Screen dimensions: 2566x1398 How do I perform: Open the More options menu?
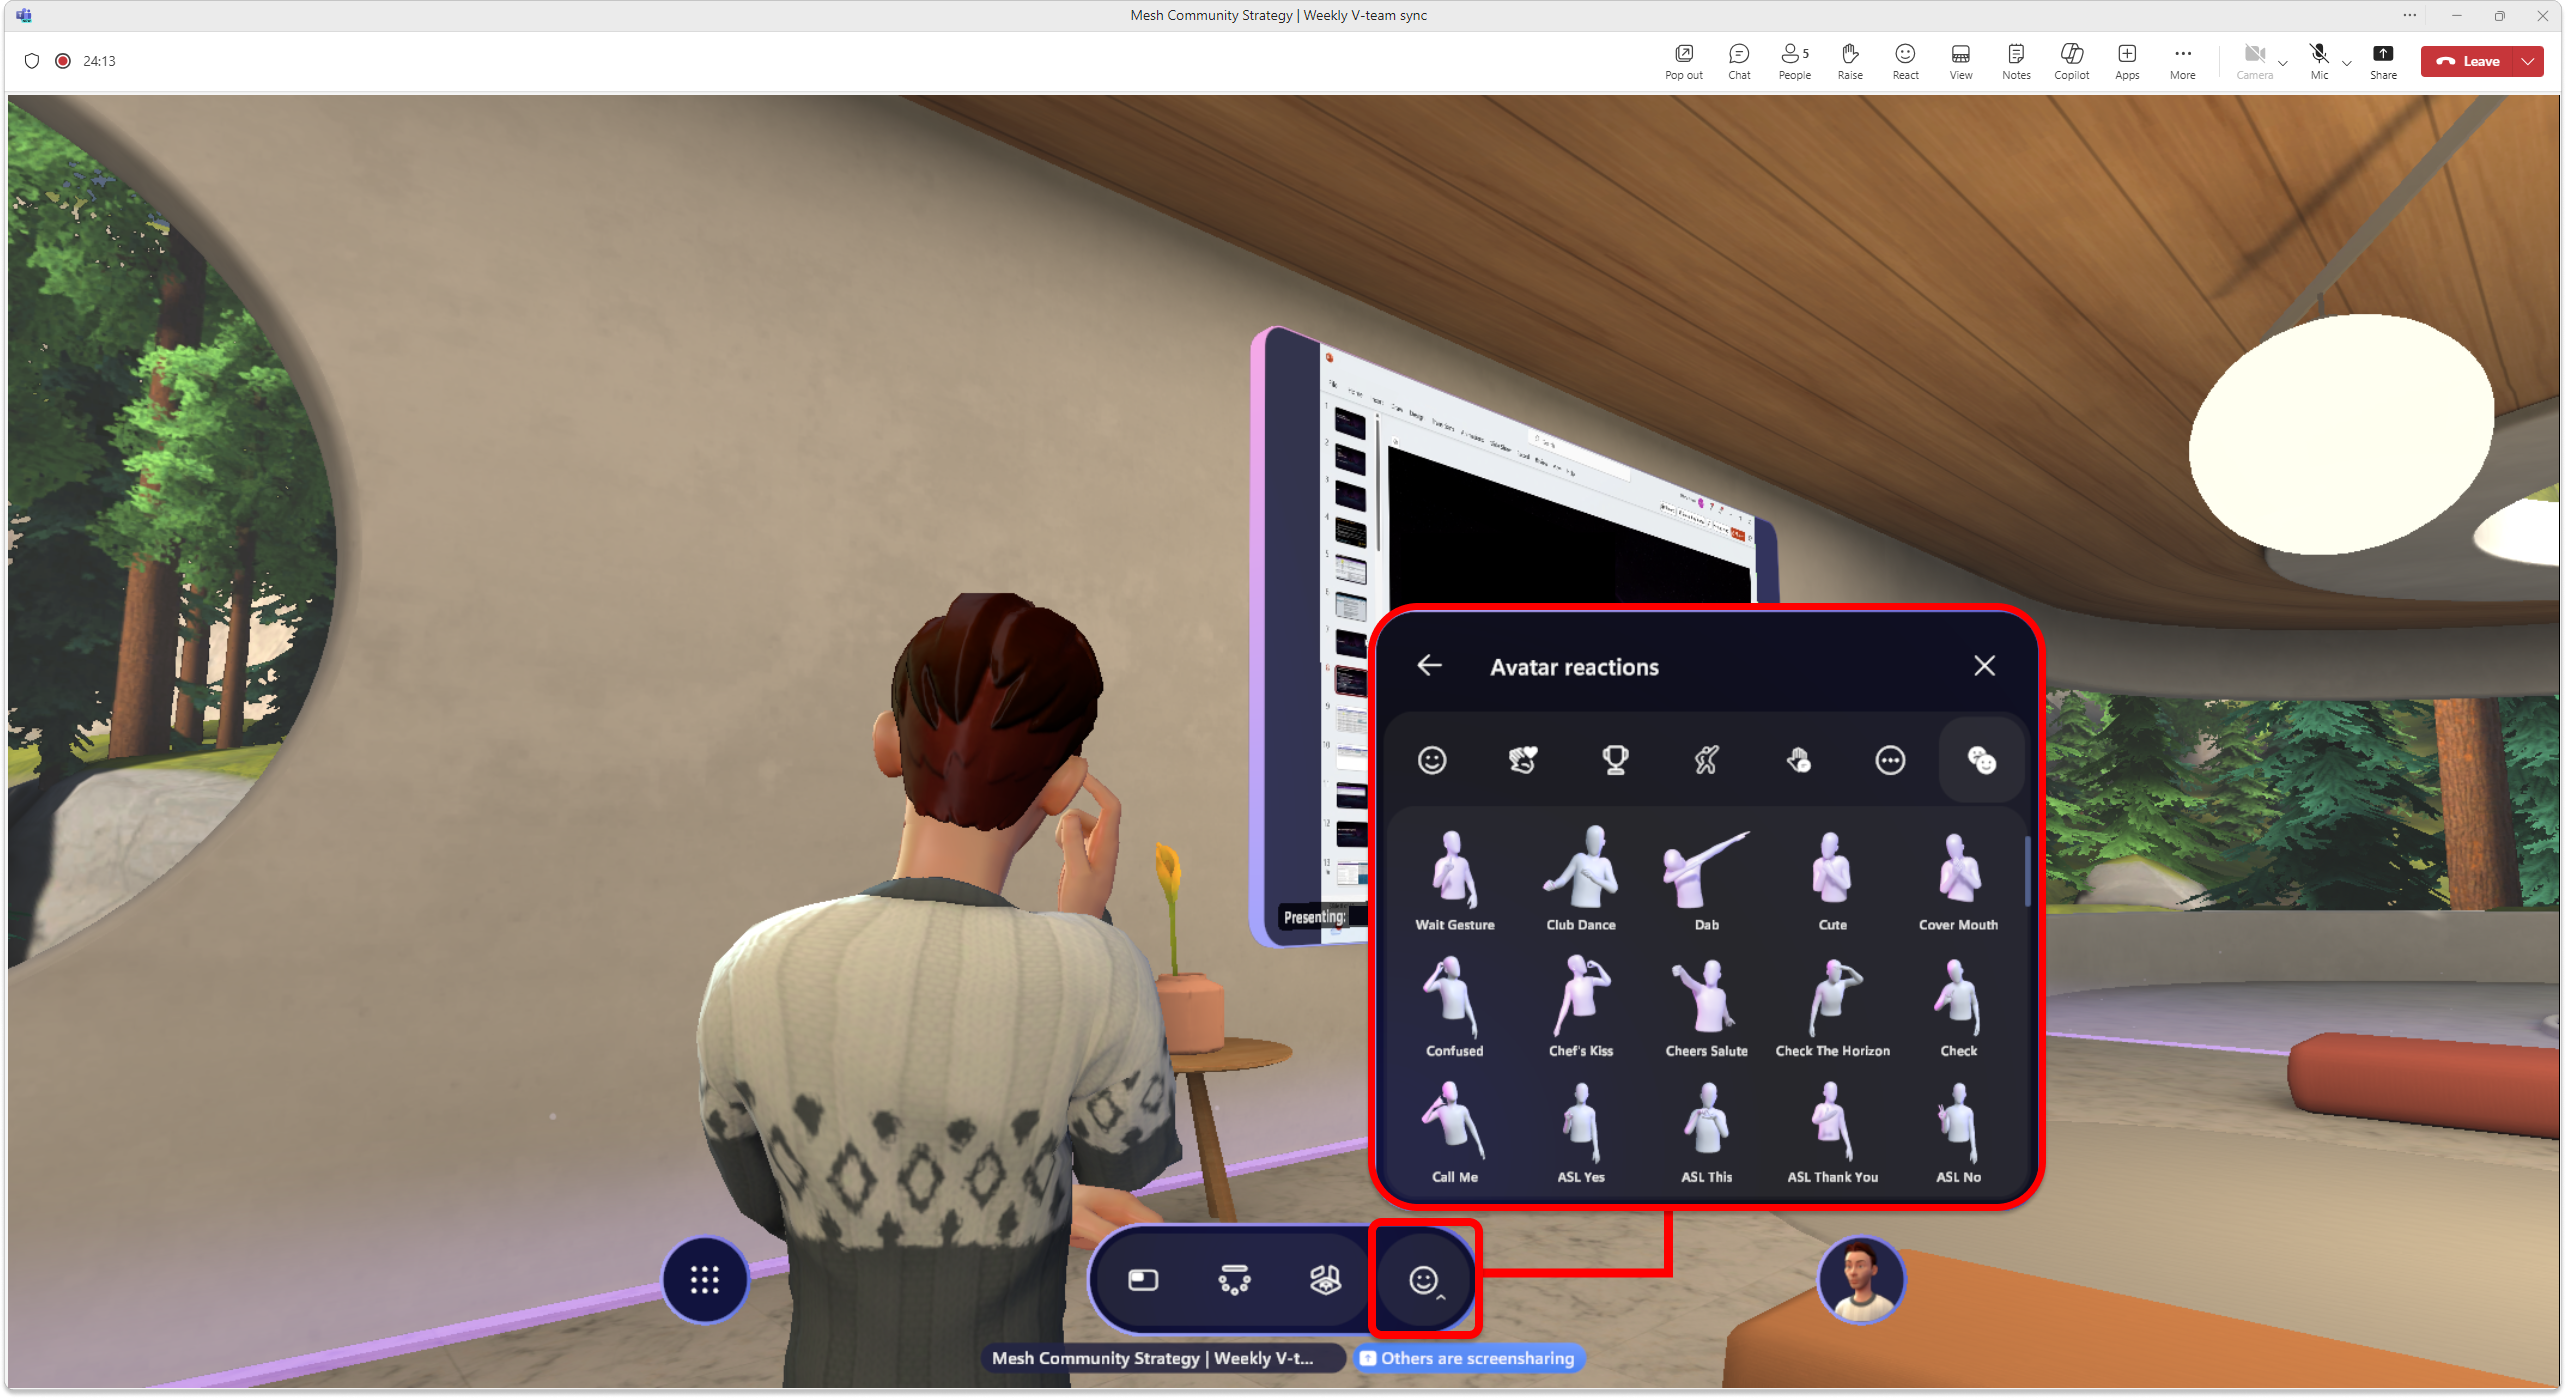2182,60
